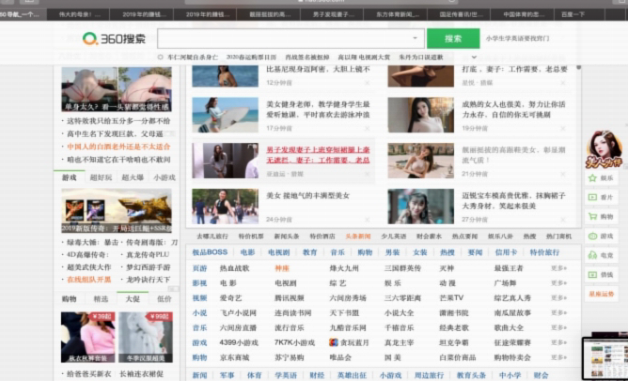Open the 芒果TV link
The image size is (628, 381).
[451, 298]
